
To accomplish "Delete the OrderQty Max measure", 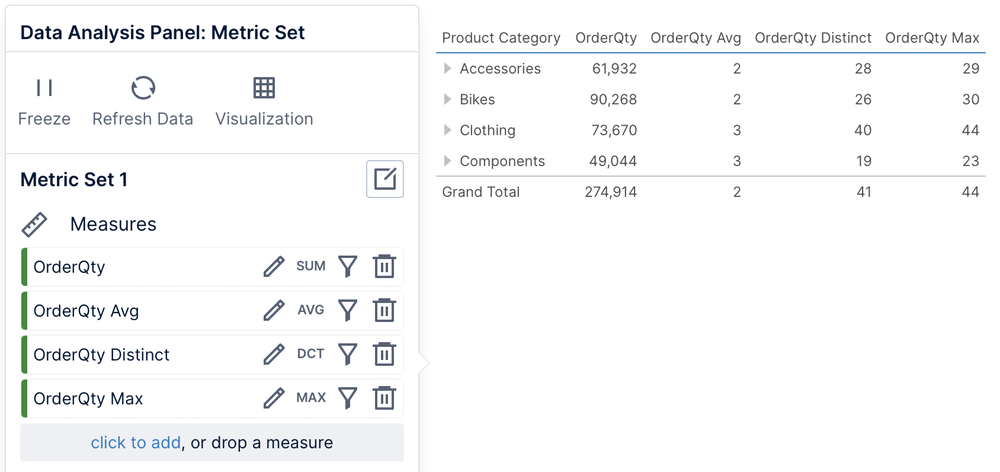I will coord(384,398).
